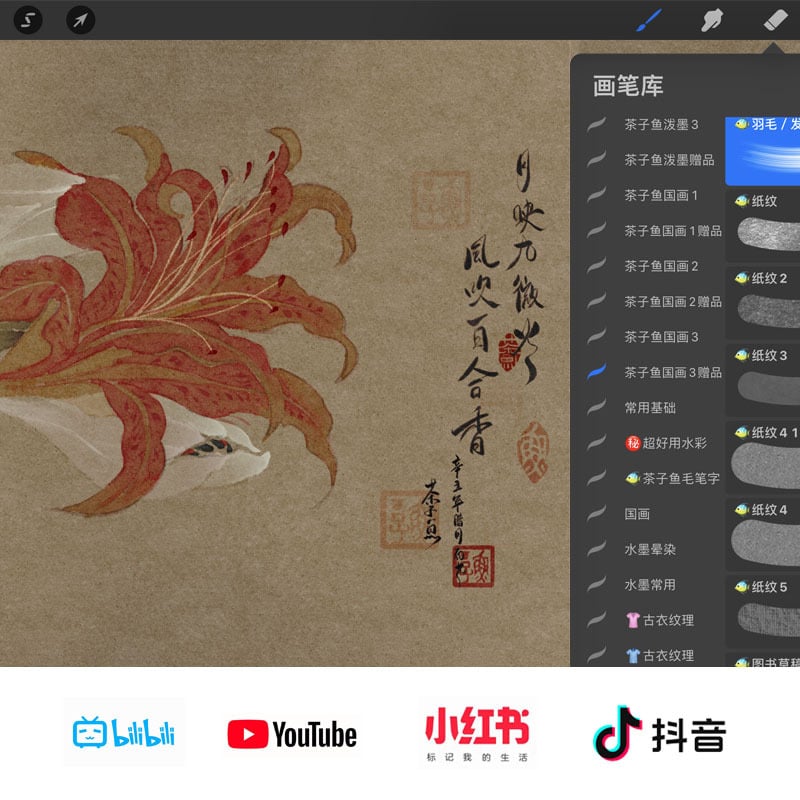Click the YouTube logo
Image resolution: width=800 pixels, height=800 pixels.
pos(292,735)
